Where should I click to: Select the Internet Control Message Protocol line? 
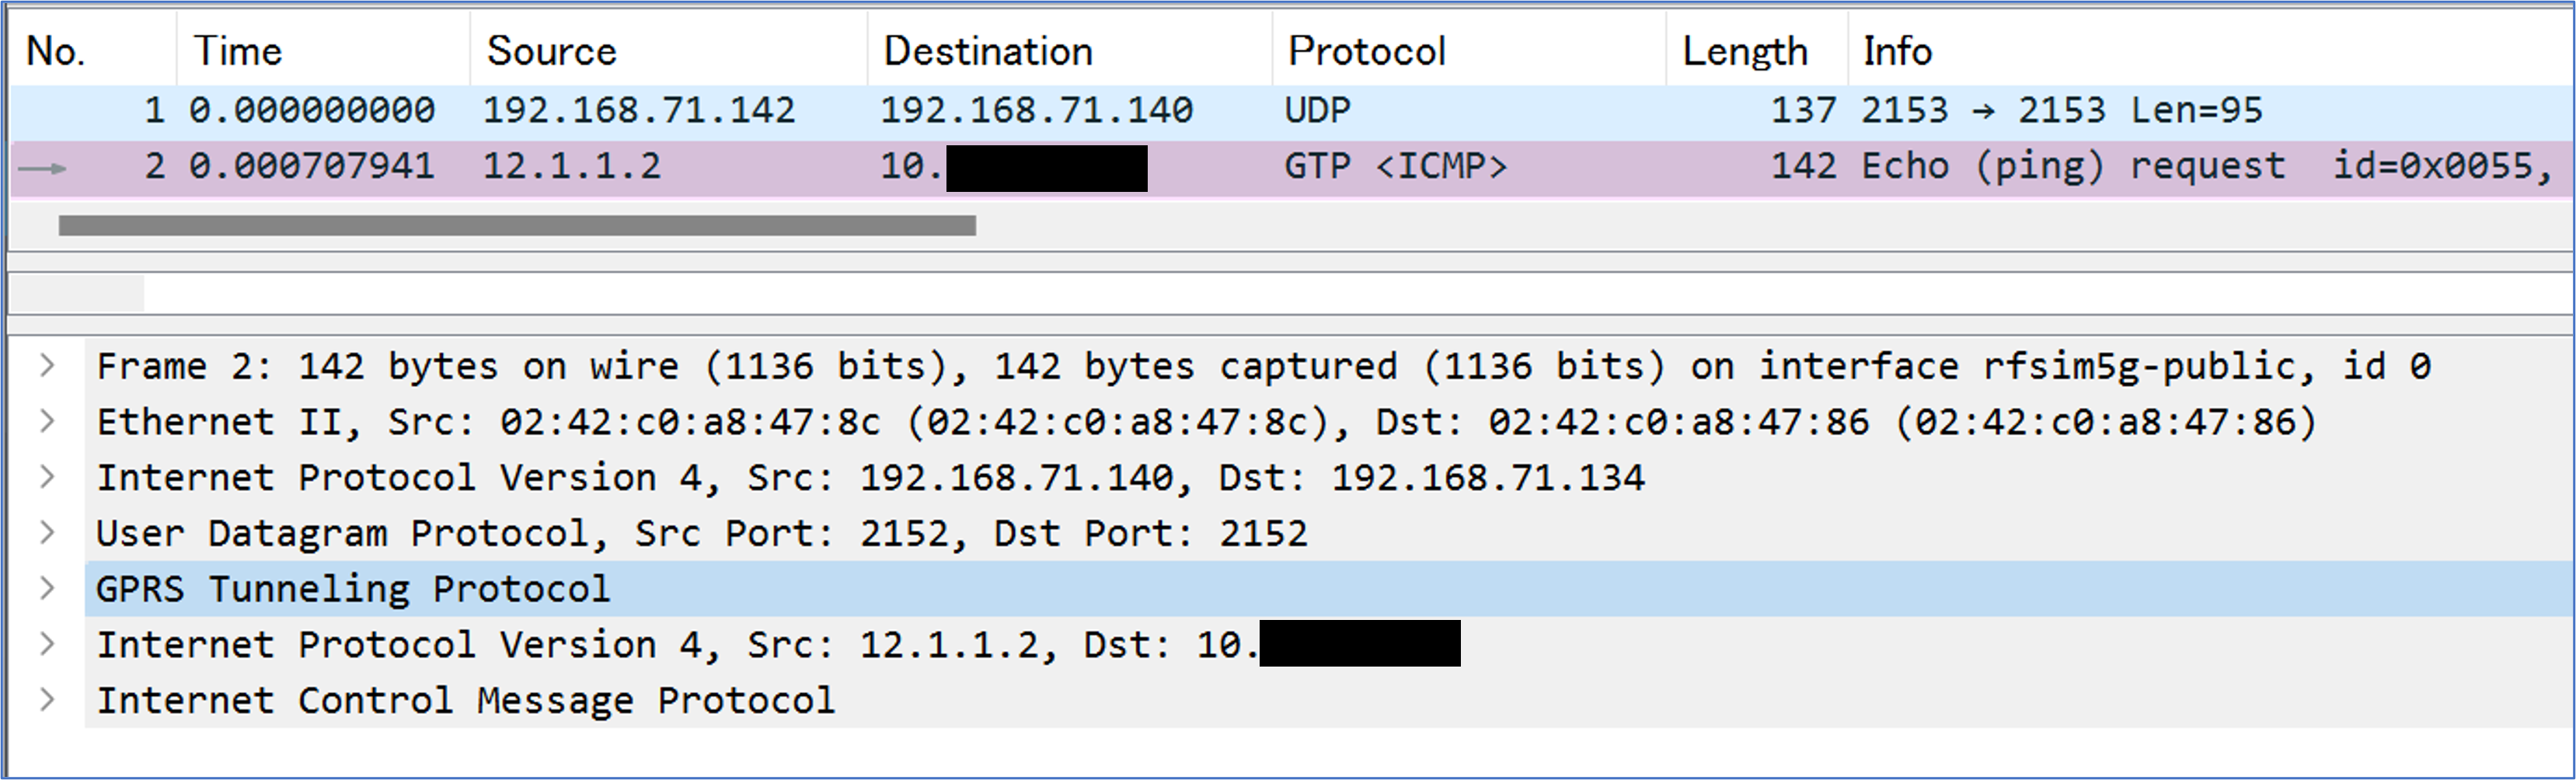click(1328, 700)
